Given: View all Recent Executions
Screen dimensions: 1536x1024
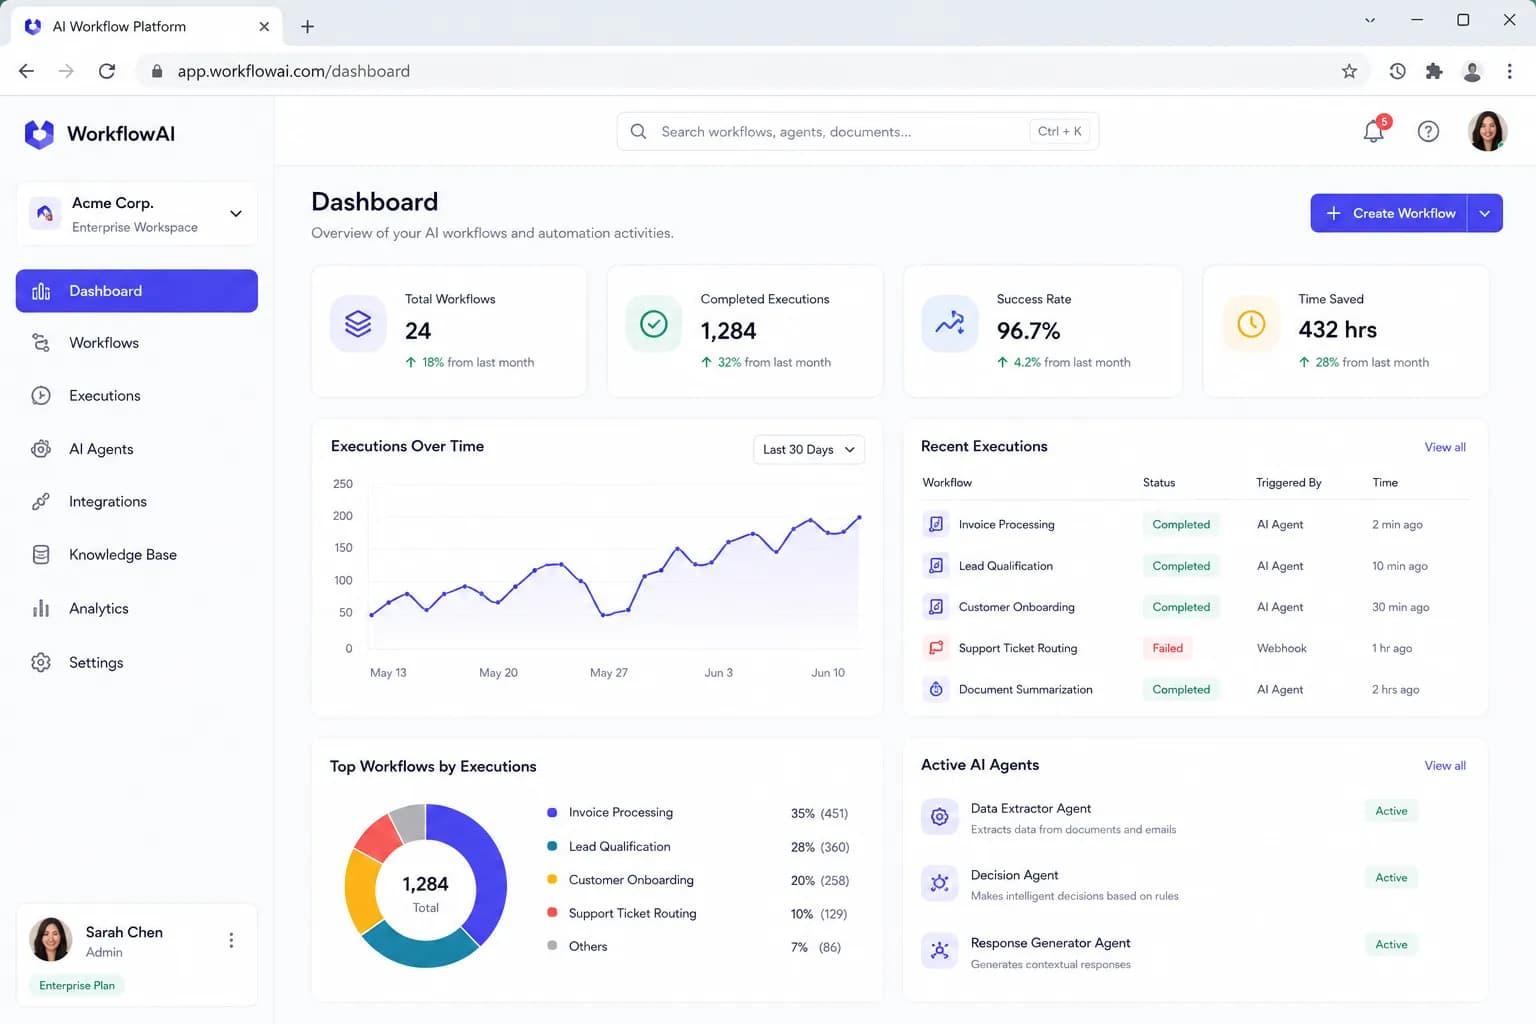Looking at the screenshot, I should point(1445,447).
